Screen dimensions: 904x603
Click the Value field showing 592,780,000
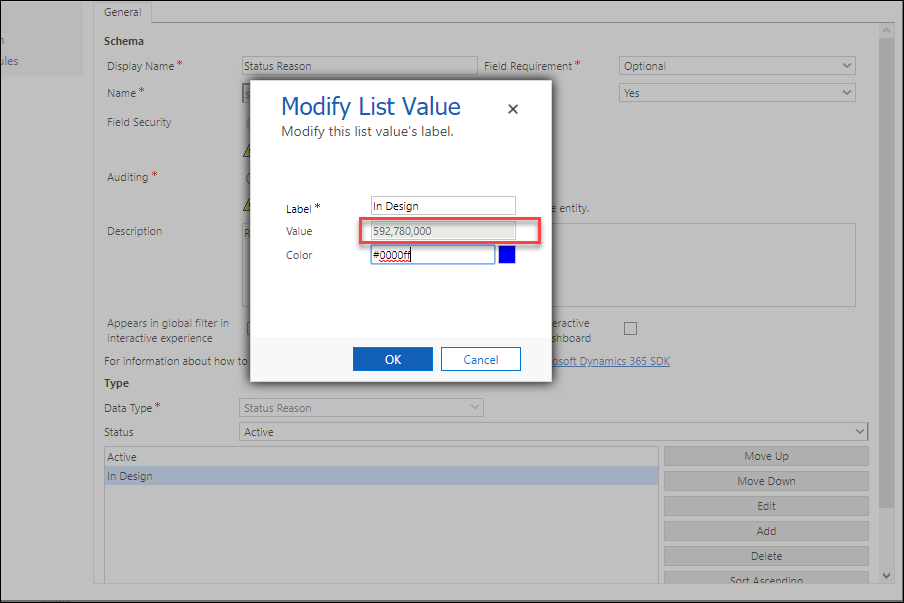[443, 231]
